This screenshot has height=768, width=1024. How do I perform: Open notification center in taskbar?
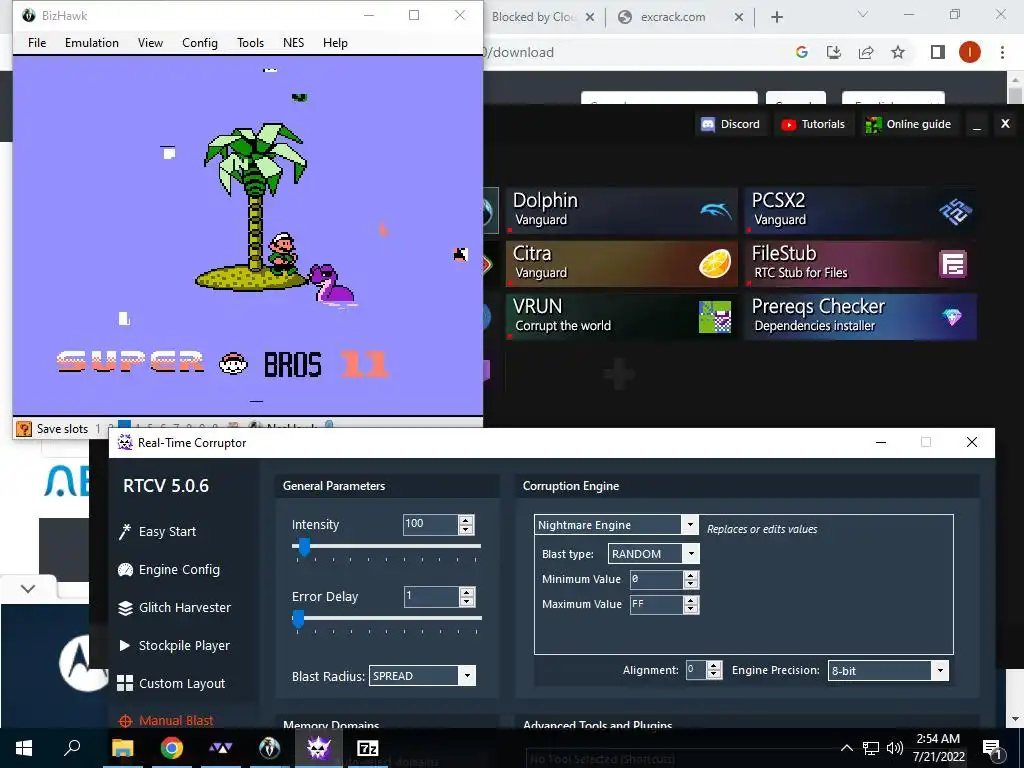(x=993, y=748)
